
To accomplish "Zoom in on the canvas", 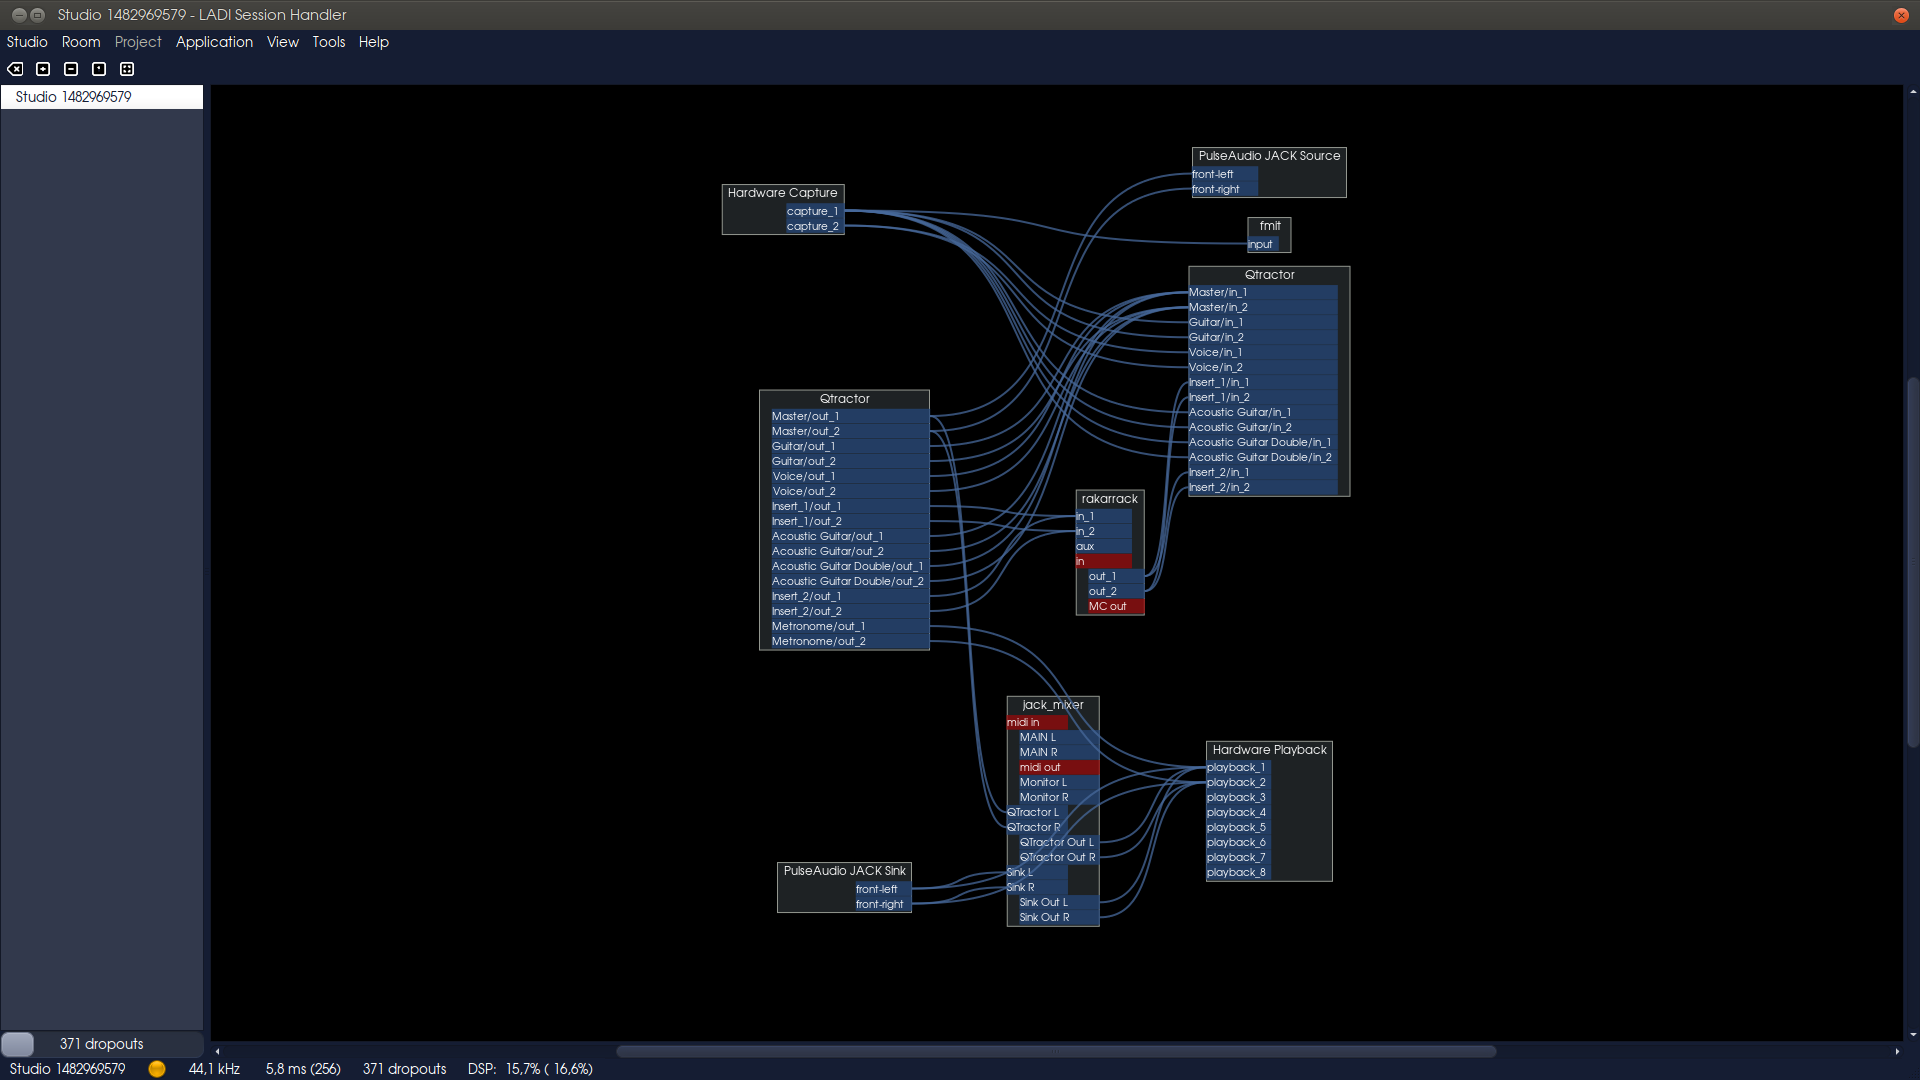I will [43, 69].
